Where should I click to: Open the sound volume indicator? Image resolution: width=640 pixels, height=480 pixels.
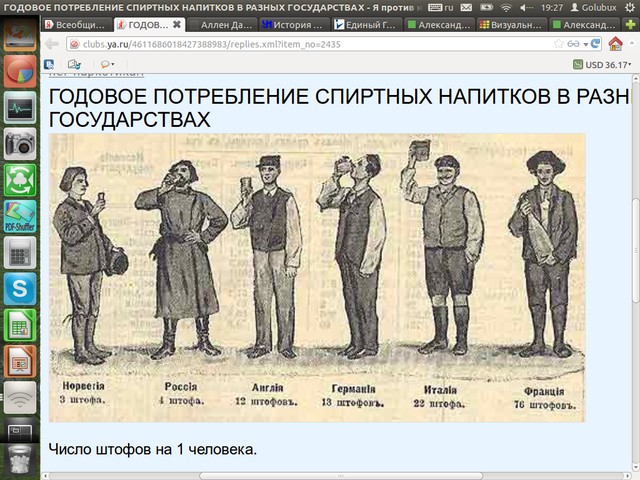point(527,7)
